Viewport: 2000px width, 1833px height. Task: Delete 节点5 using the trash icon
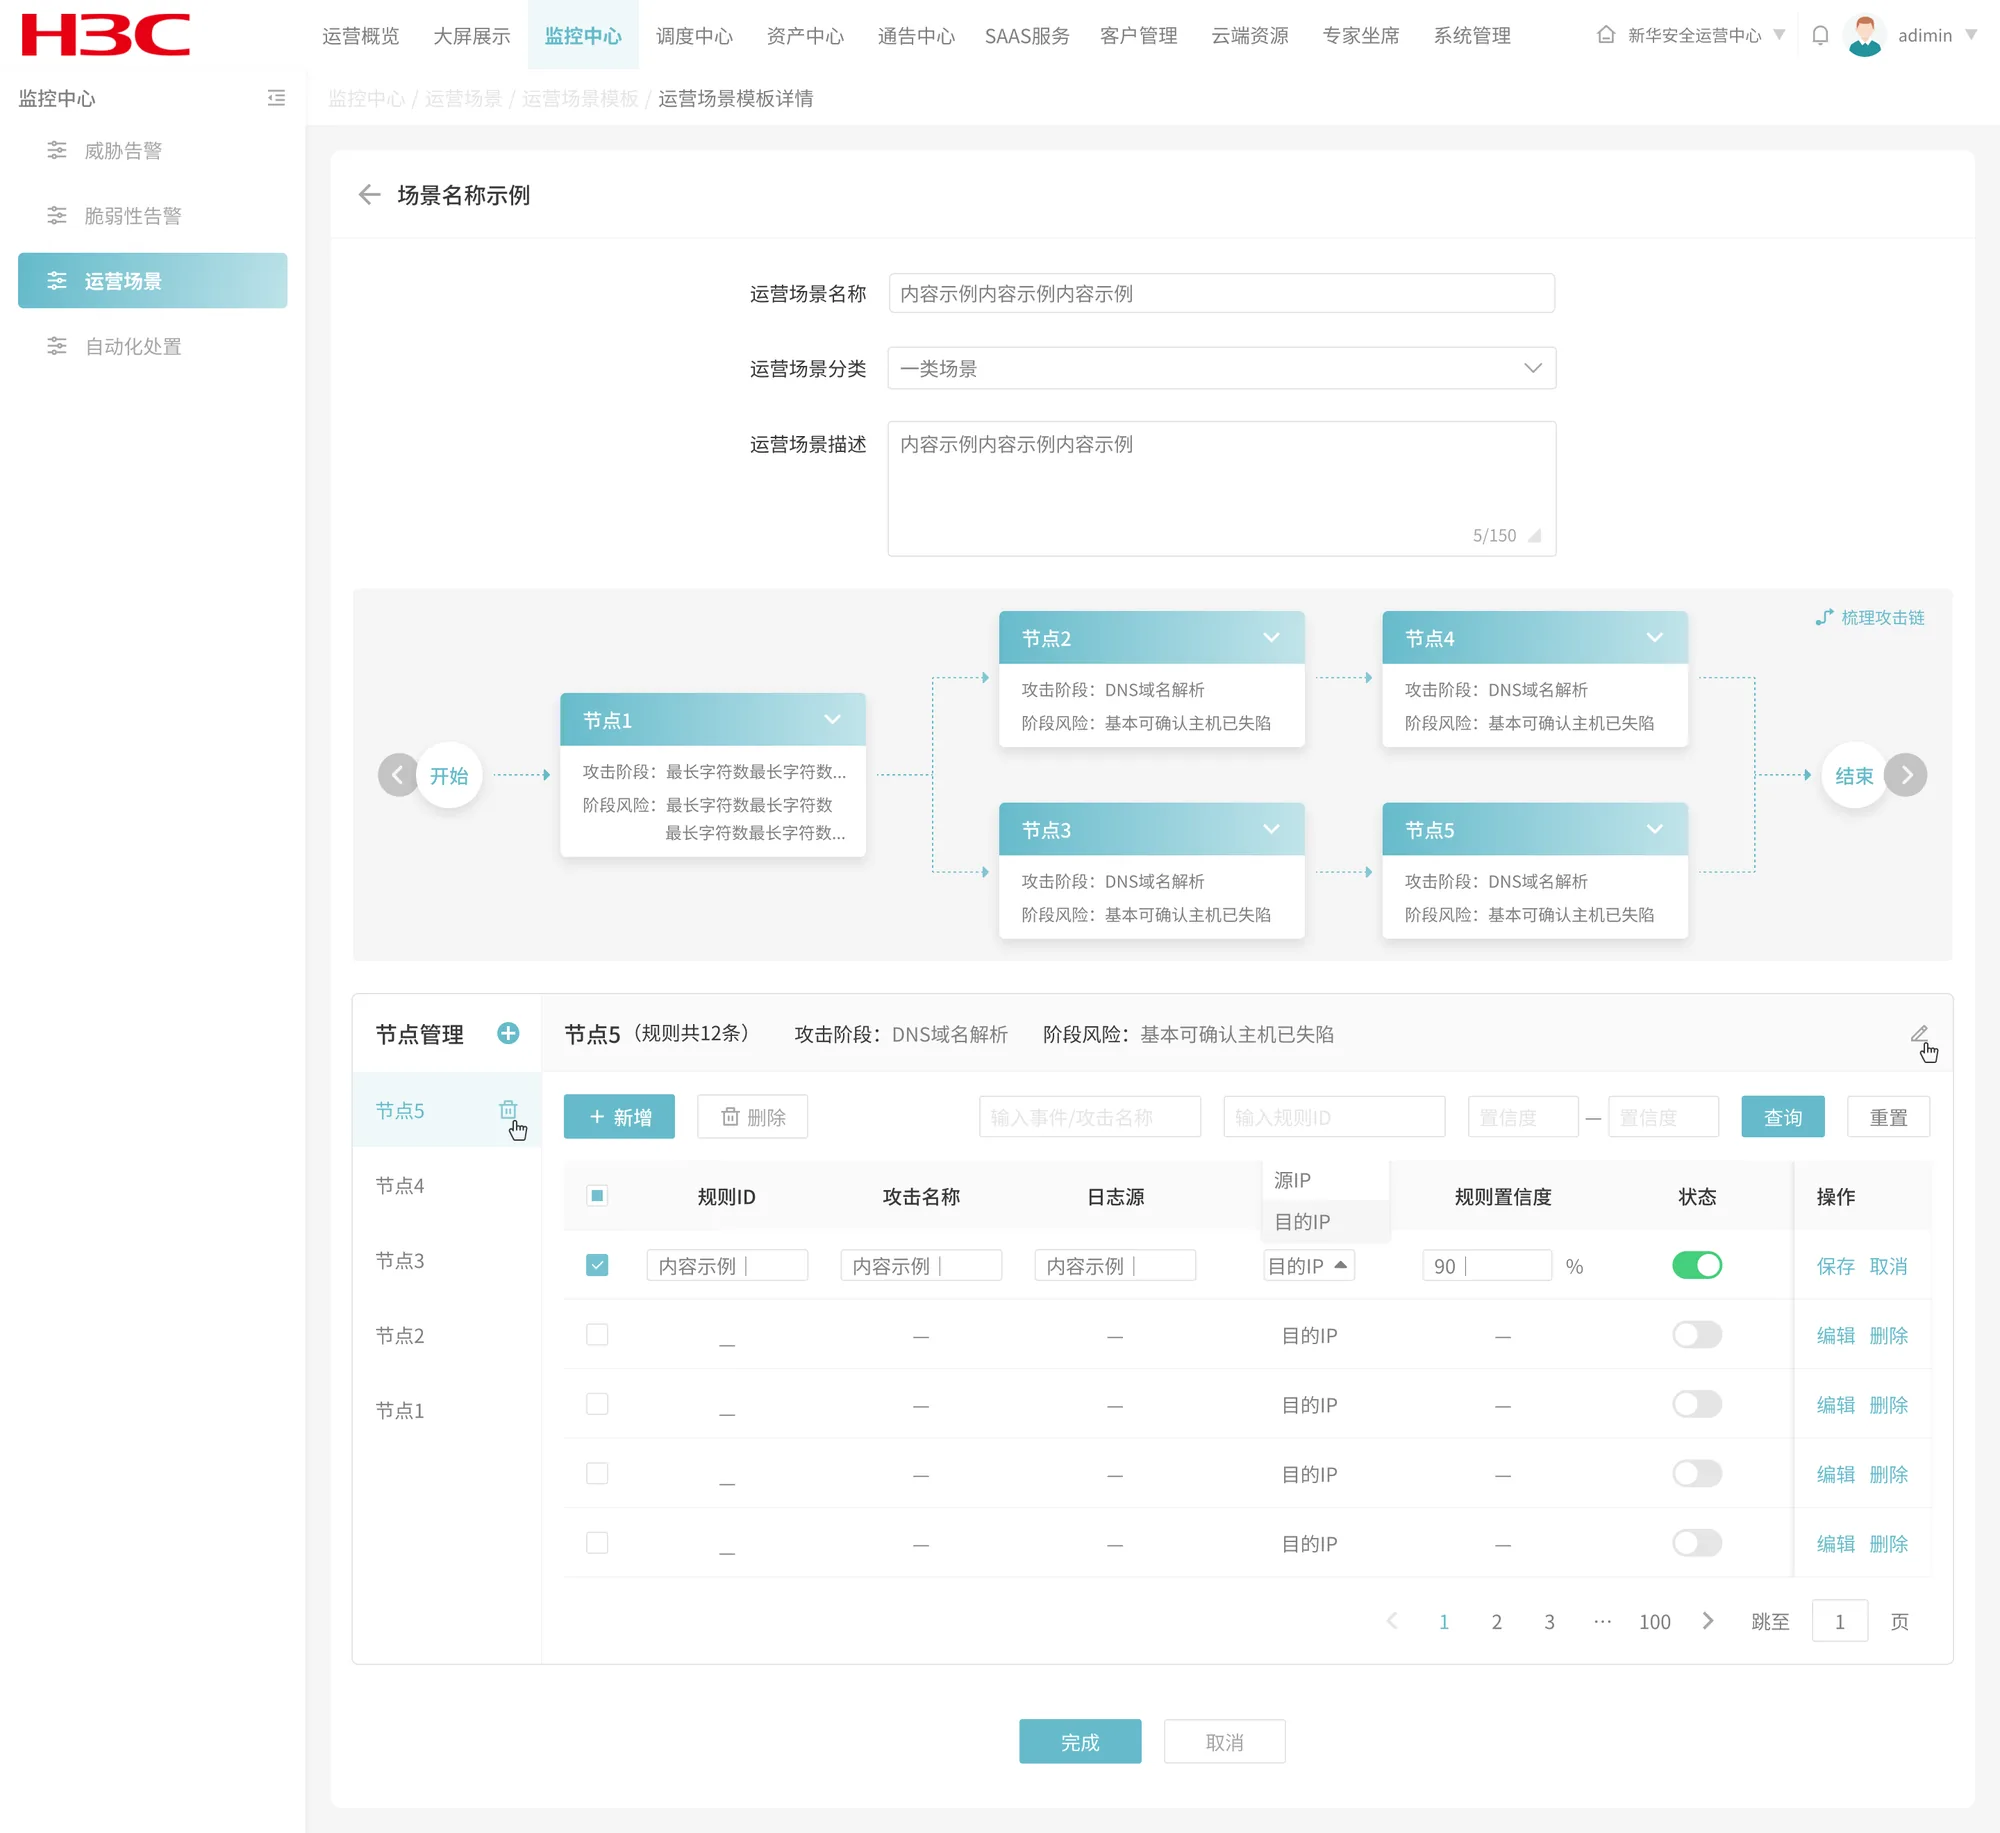pyautogui.click(x=508, y=1109)
